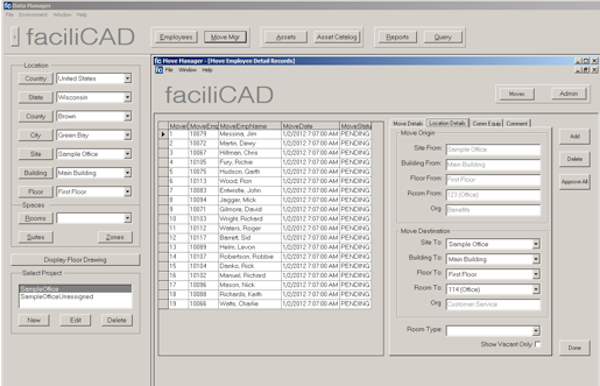
Task: Switch to the Move Details tab
Action: [408, 124]
